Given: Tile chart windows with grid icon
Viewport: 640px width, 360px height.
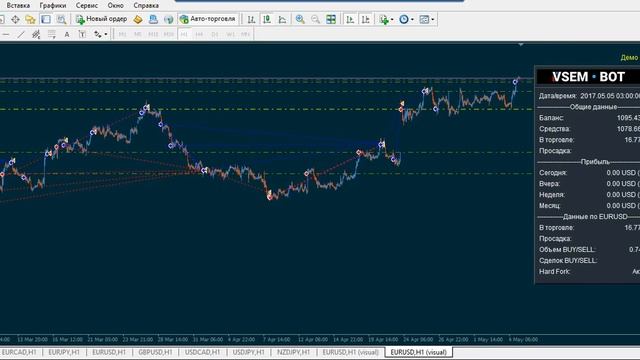Looking at the screenshot, I should click(331, 19).
